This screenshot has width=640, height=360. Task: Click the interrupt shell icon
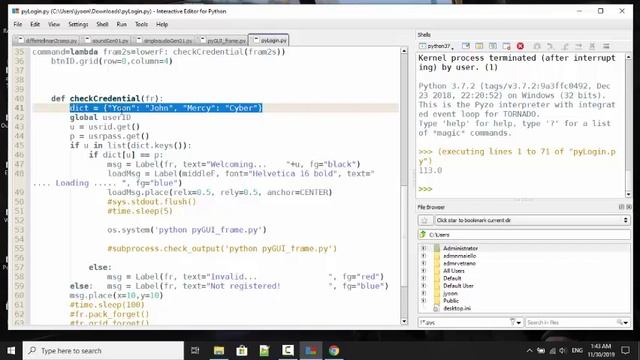[479, 46]
